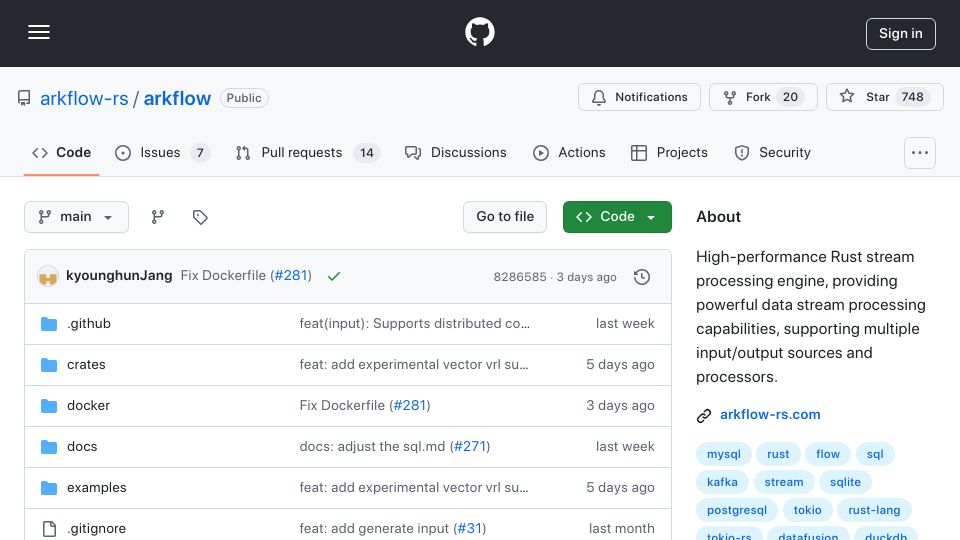Select the flow topic tag

(x=828, y=454)
